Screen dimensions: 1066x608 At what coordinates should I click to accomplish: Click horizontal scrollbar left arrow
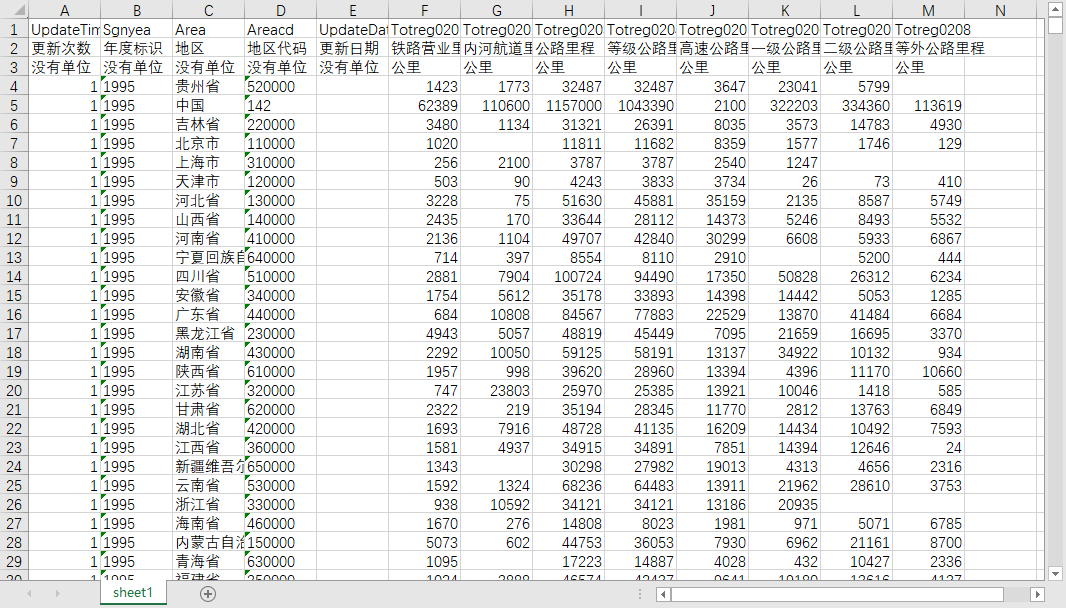tap(664, 594)
